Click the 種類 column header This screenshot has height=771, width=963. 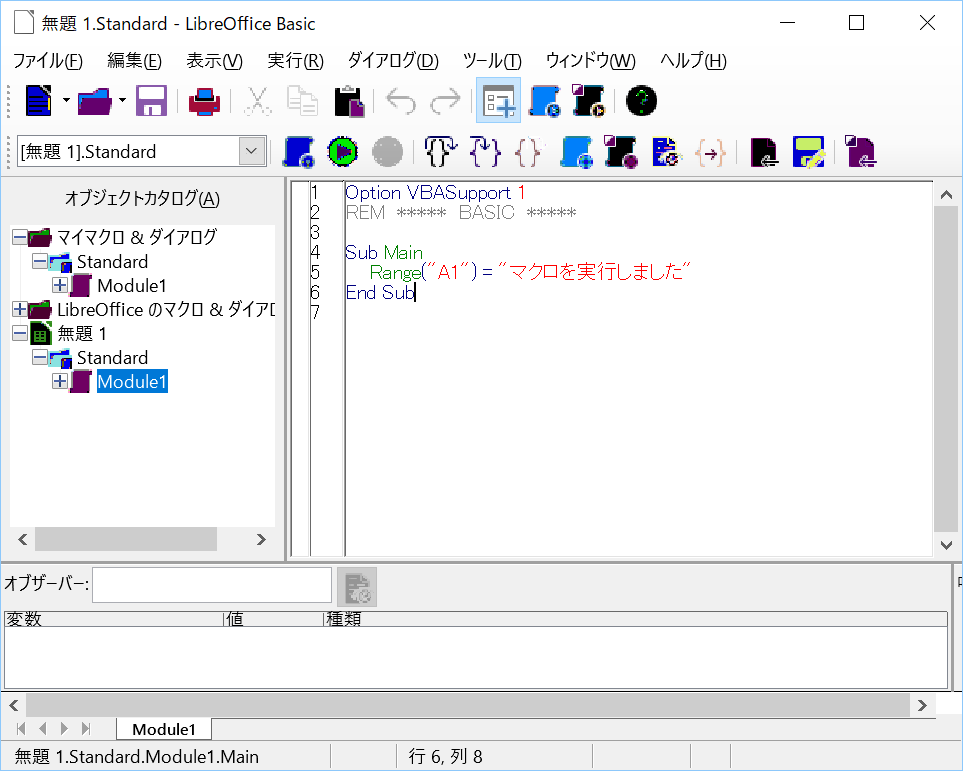636,619
